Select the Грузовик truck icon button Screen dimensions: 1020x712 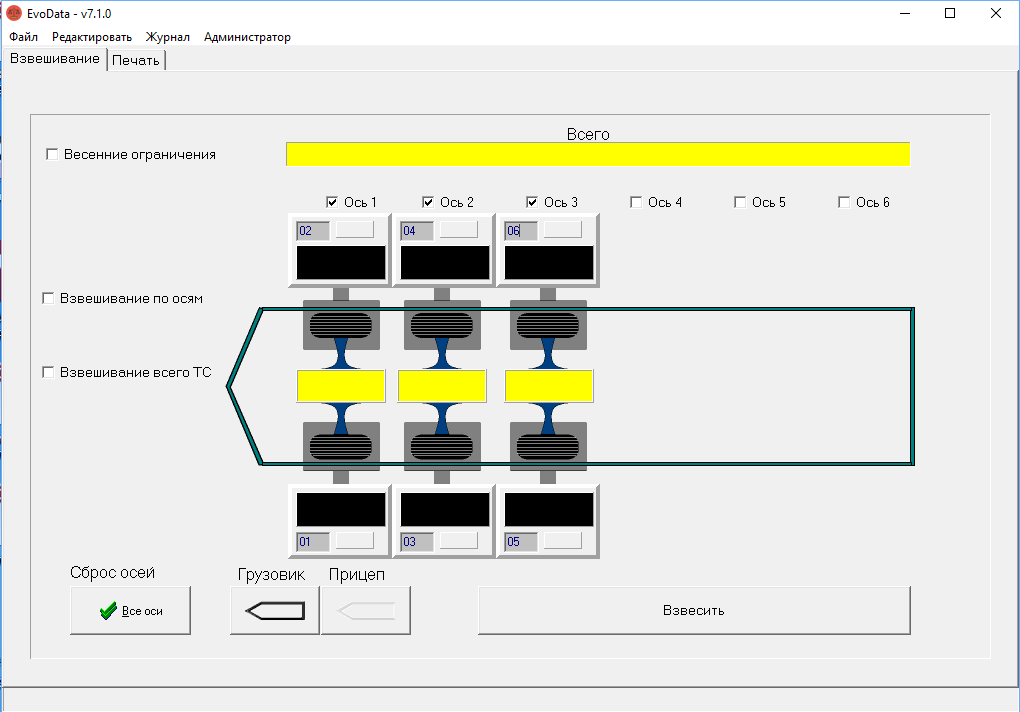[x=275, y=611]
